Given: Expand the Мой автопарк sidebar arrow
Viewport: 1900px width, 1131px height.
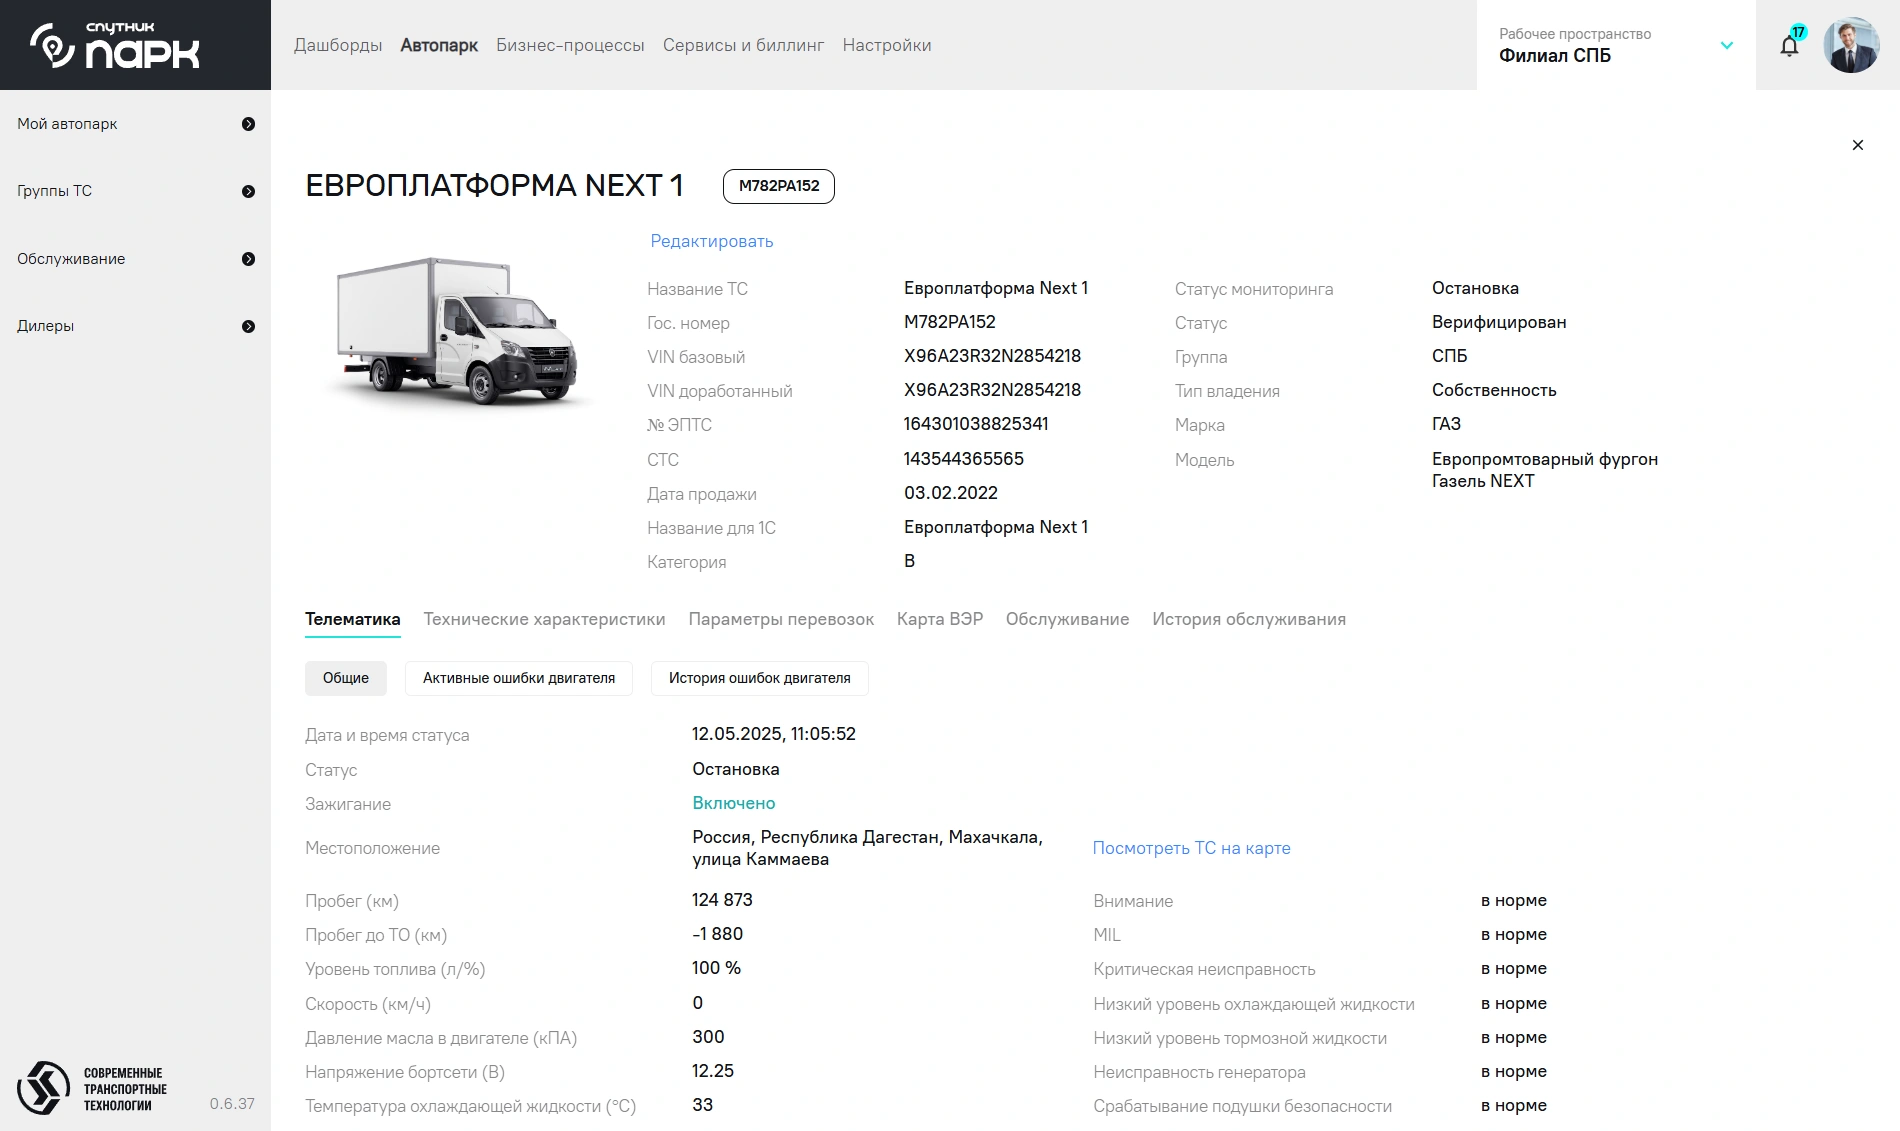Looking at the screenshot, I should pyautogui.click(x=248, y=124).
